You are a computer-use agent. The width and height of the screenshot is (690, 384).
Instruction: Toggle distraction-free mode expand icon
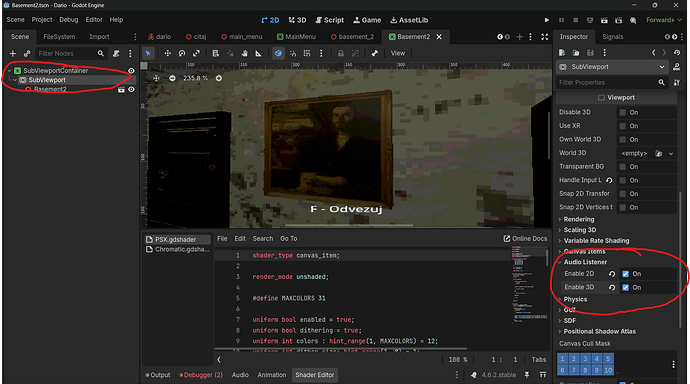click(x=545, y=37)
